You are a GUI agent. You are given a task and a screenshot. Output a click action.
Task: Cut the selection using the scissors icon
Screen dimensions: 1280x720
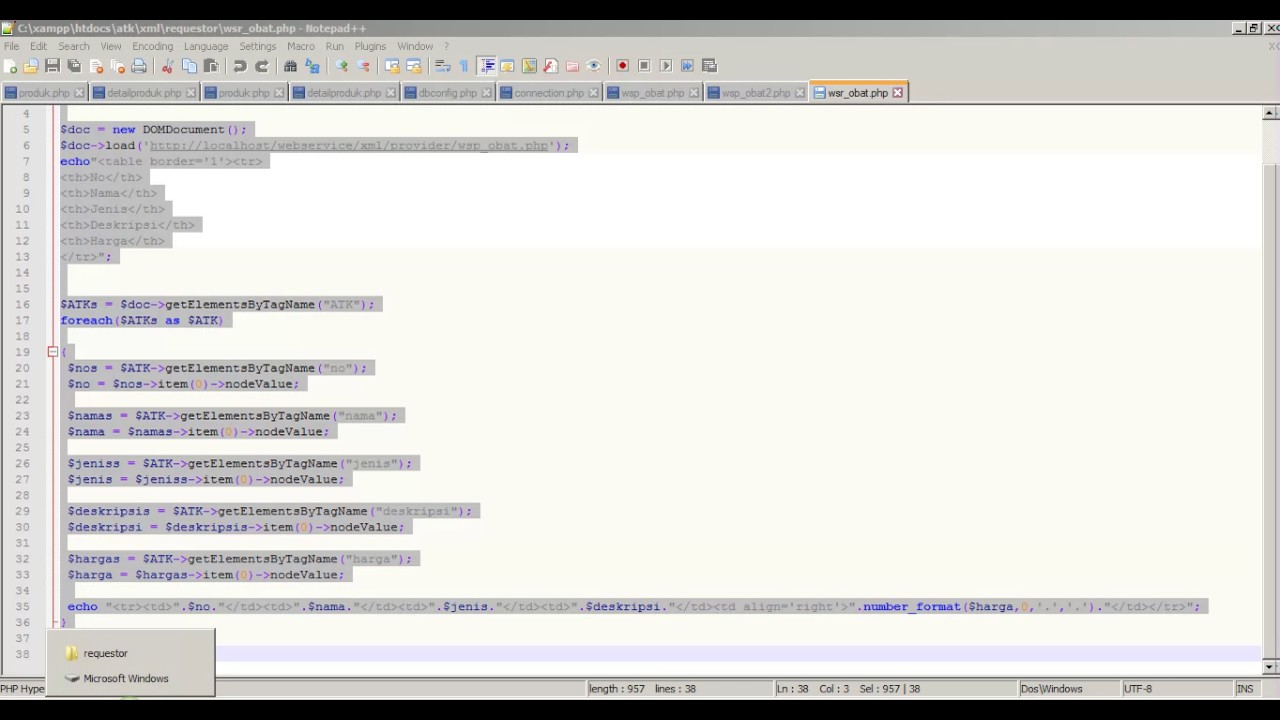167,66
